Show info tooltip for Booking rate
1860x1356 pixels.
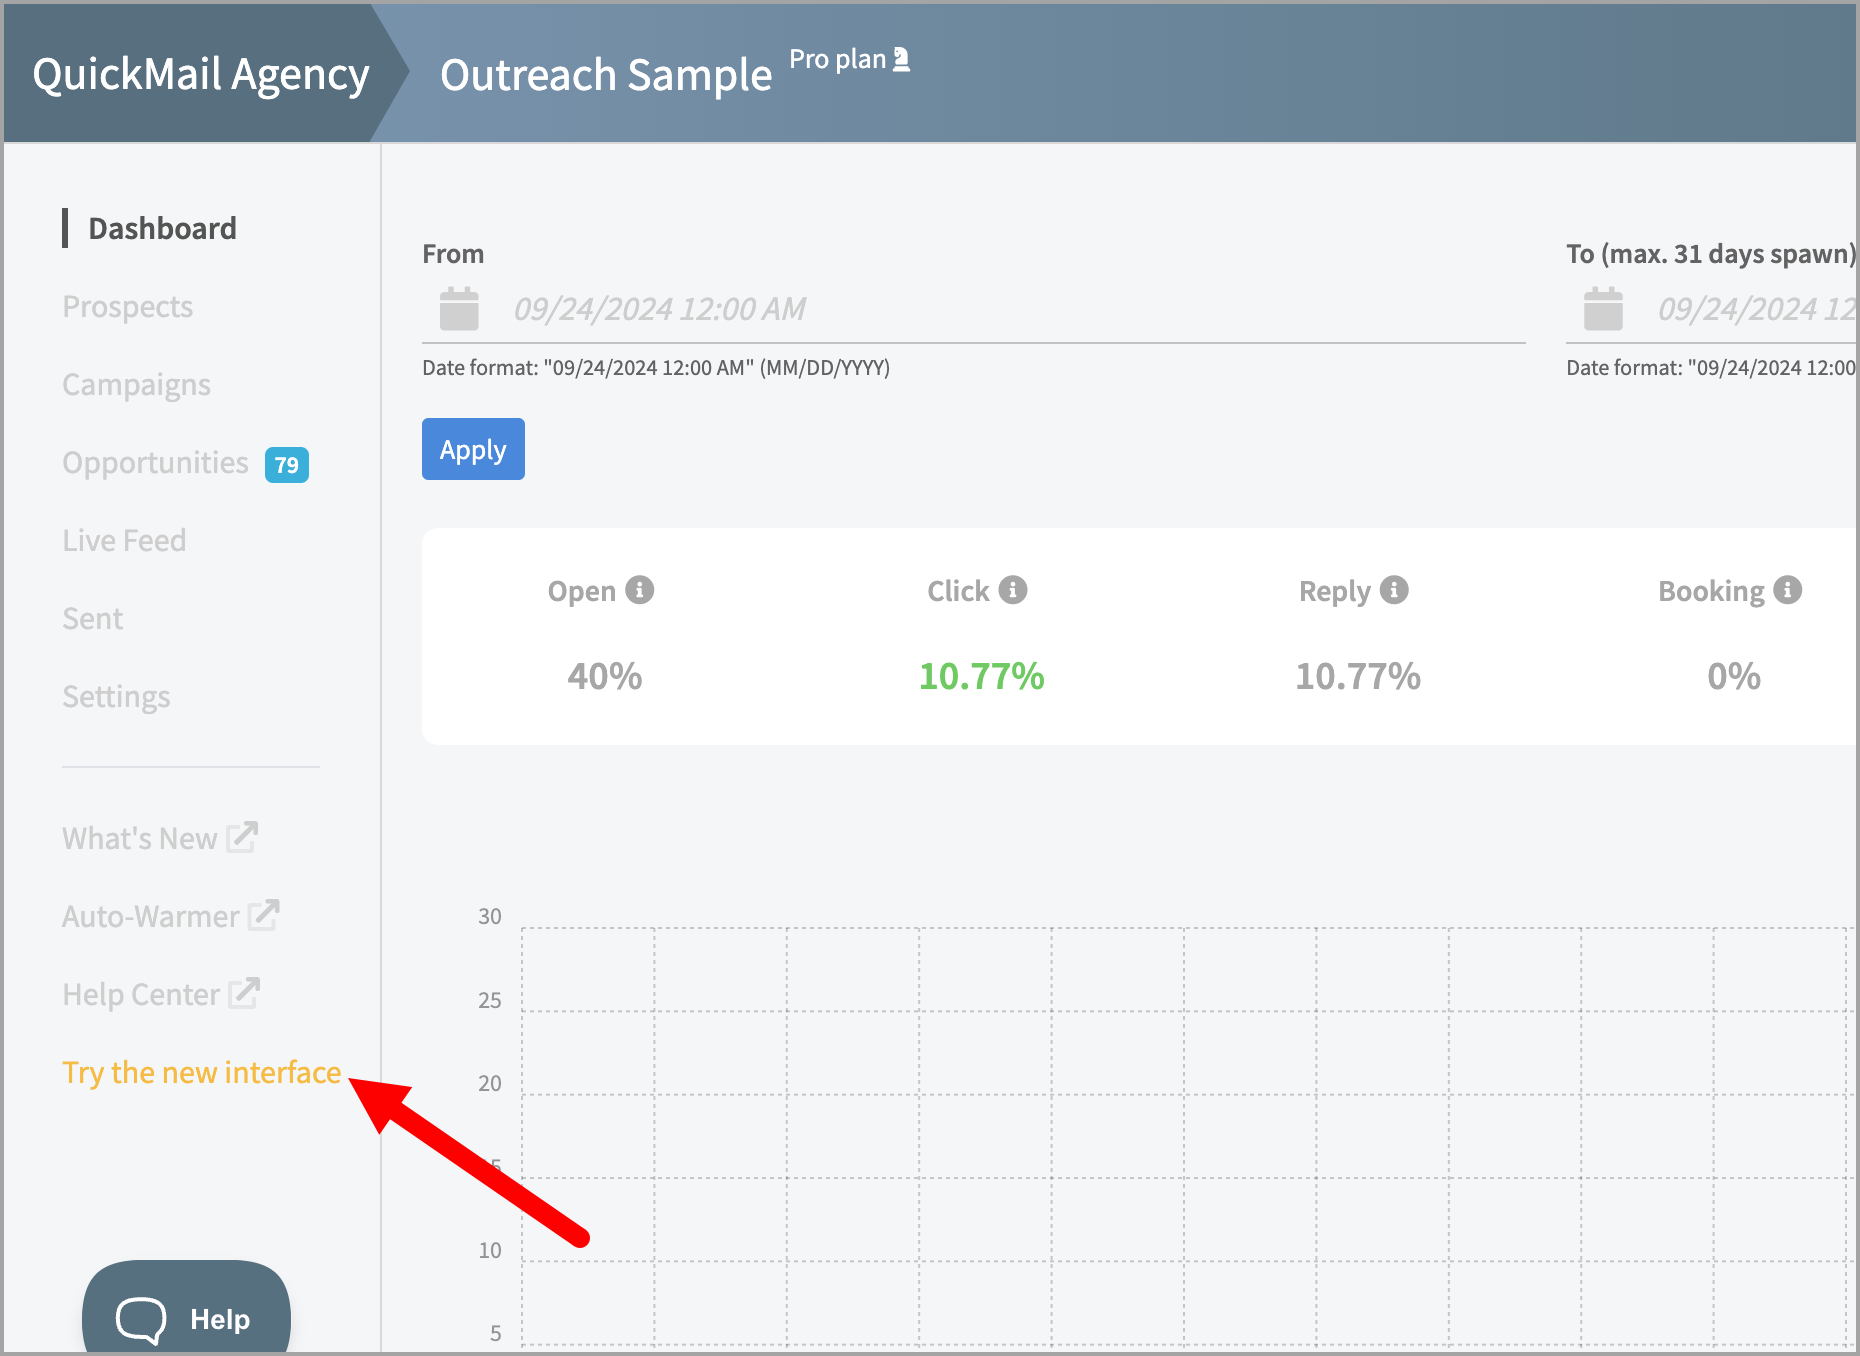click(1788, 590)
